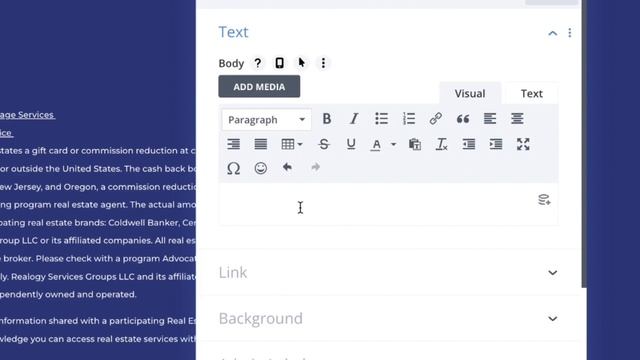The image size is (640, 360).
Task: Use dynamic content icon in body editor
Action: 544,200
